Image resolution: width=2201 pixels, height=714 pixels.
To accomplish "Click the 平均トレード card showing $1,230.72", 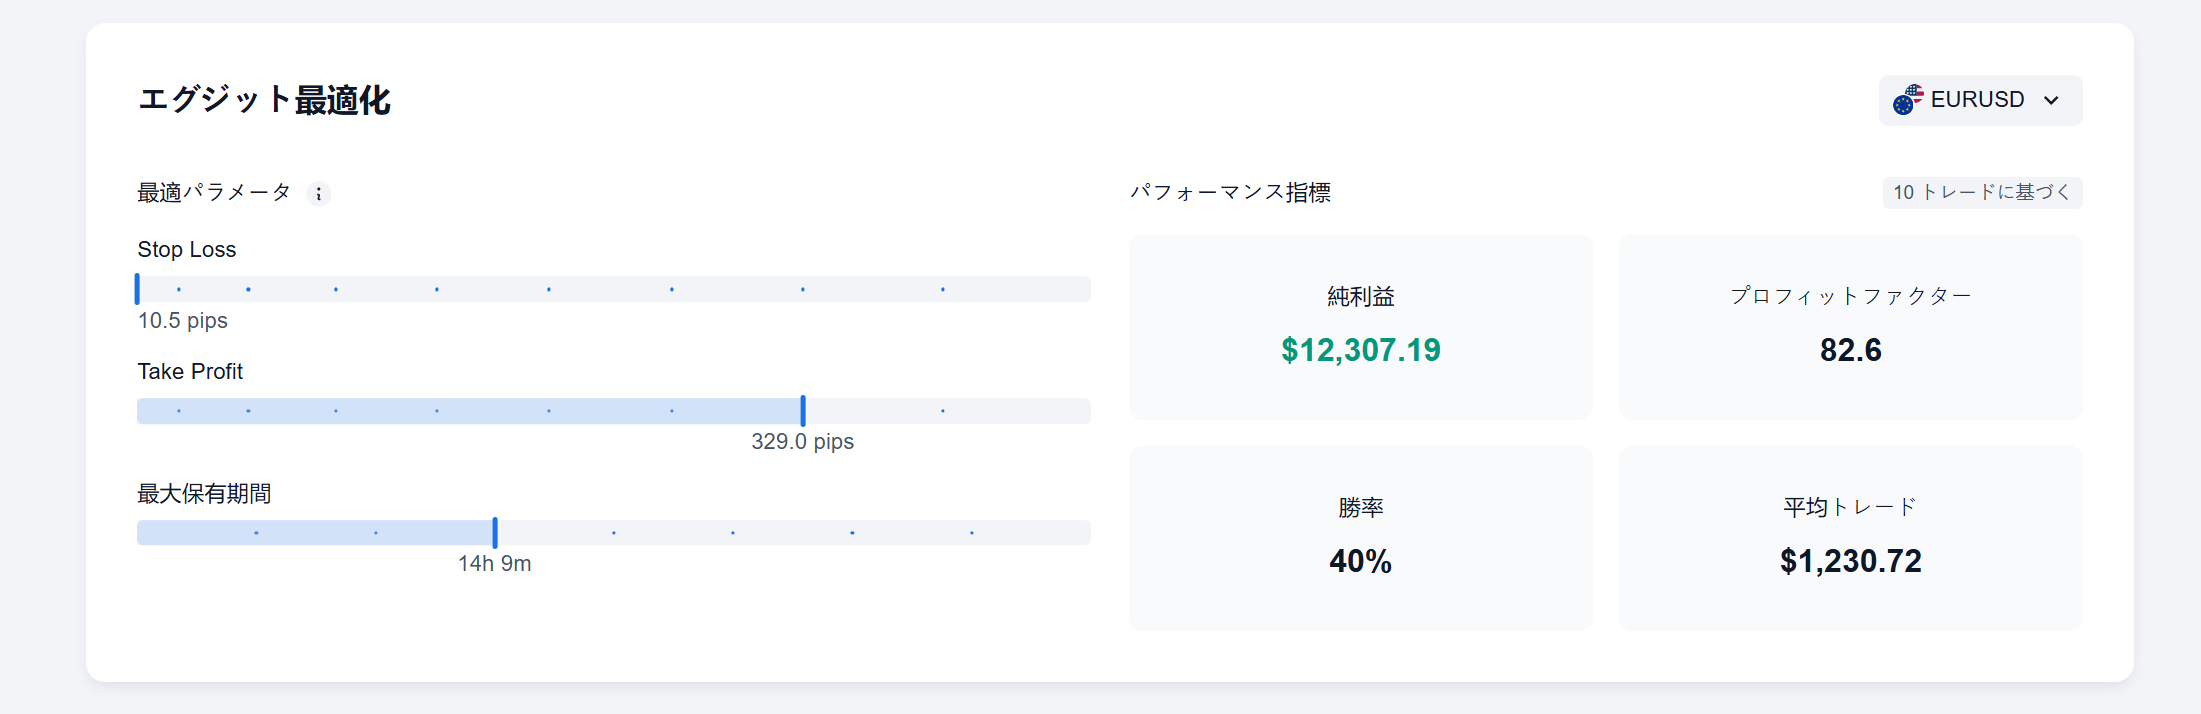I will [x=1851, y=537].
